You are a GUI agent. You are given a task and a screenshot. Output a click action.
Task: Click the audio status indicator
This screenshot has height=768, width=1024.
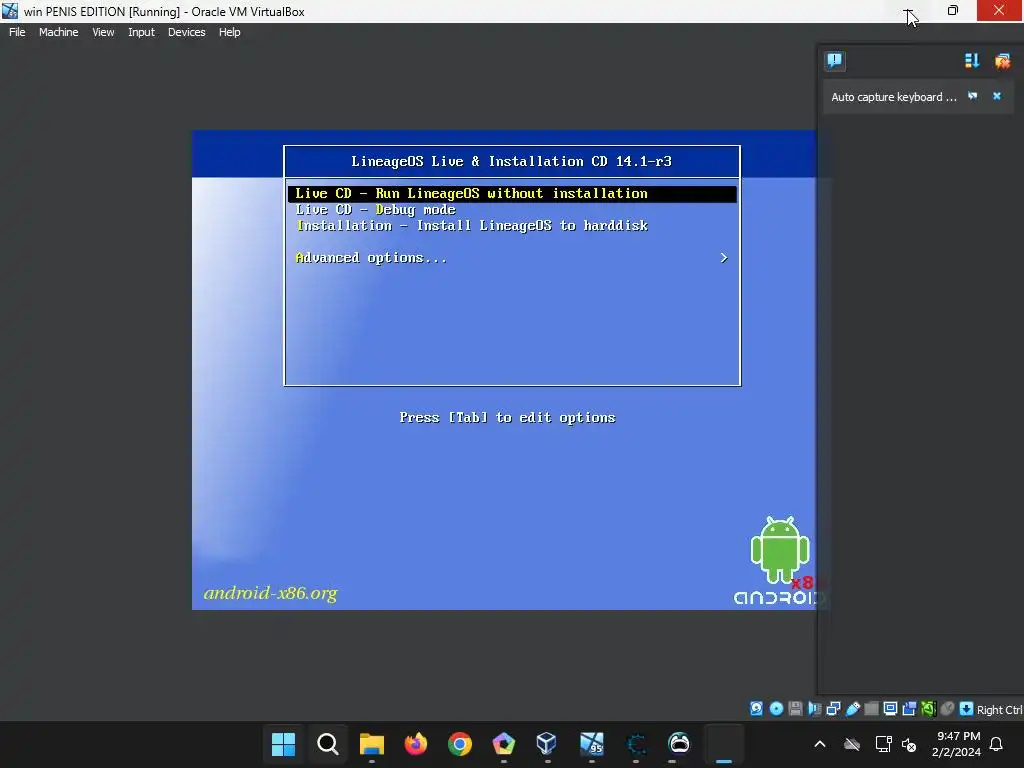click(814, 709)
